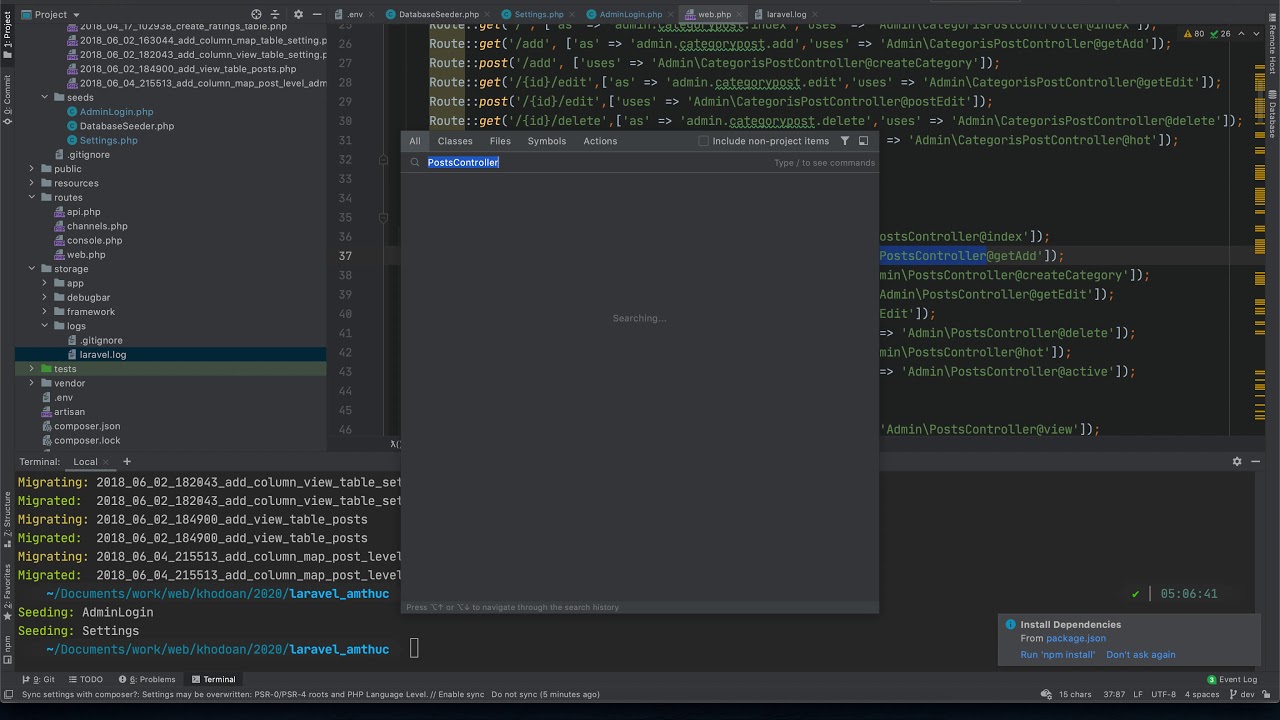Open the Remote Host side panel
Image resolution: width=1280 pixels, height=720 pixels.
1272,46
